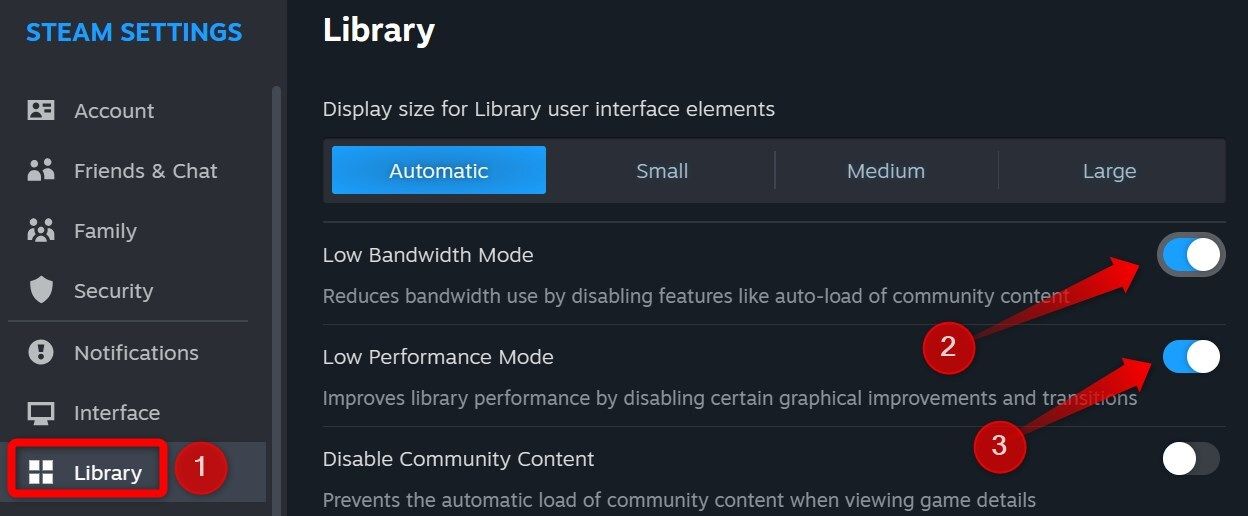Image resolution: width=1248 pixels, height=516 pixels.
Task: Choose Small display size option
Action: click(662, 171)
